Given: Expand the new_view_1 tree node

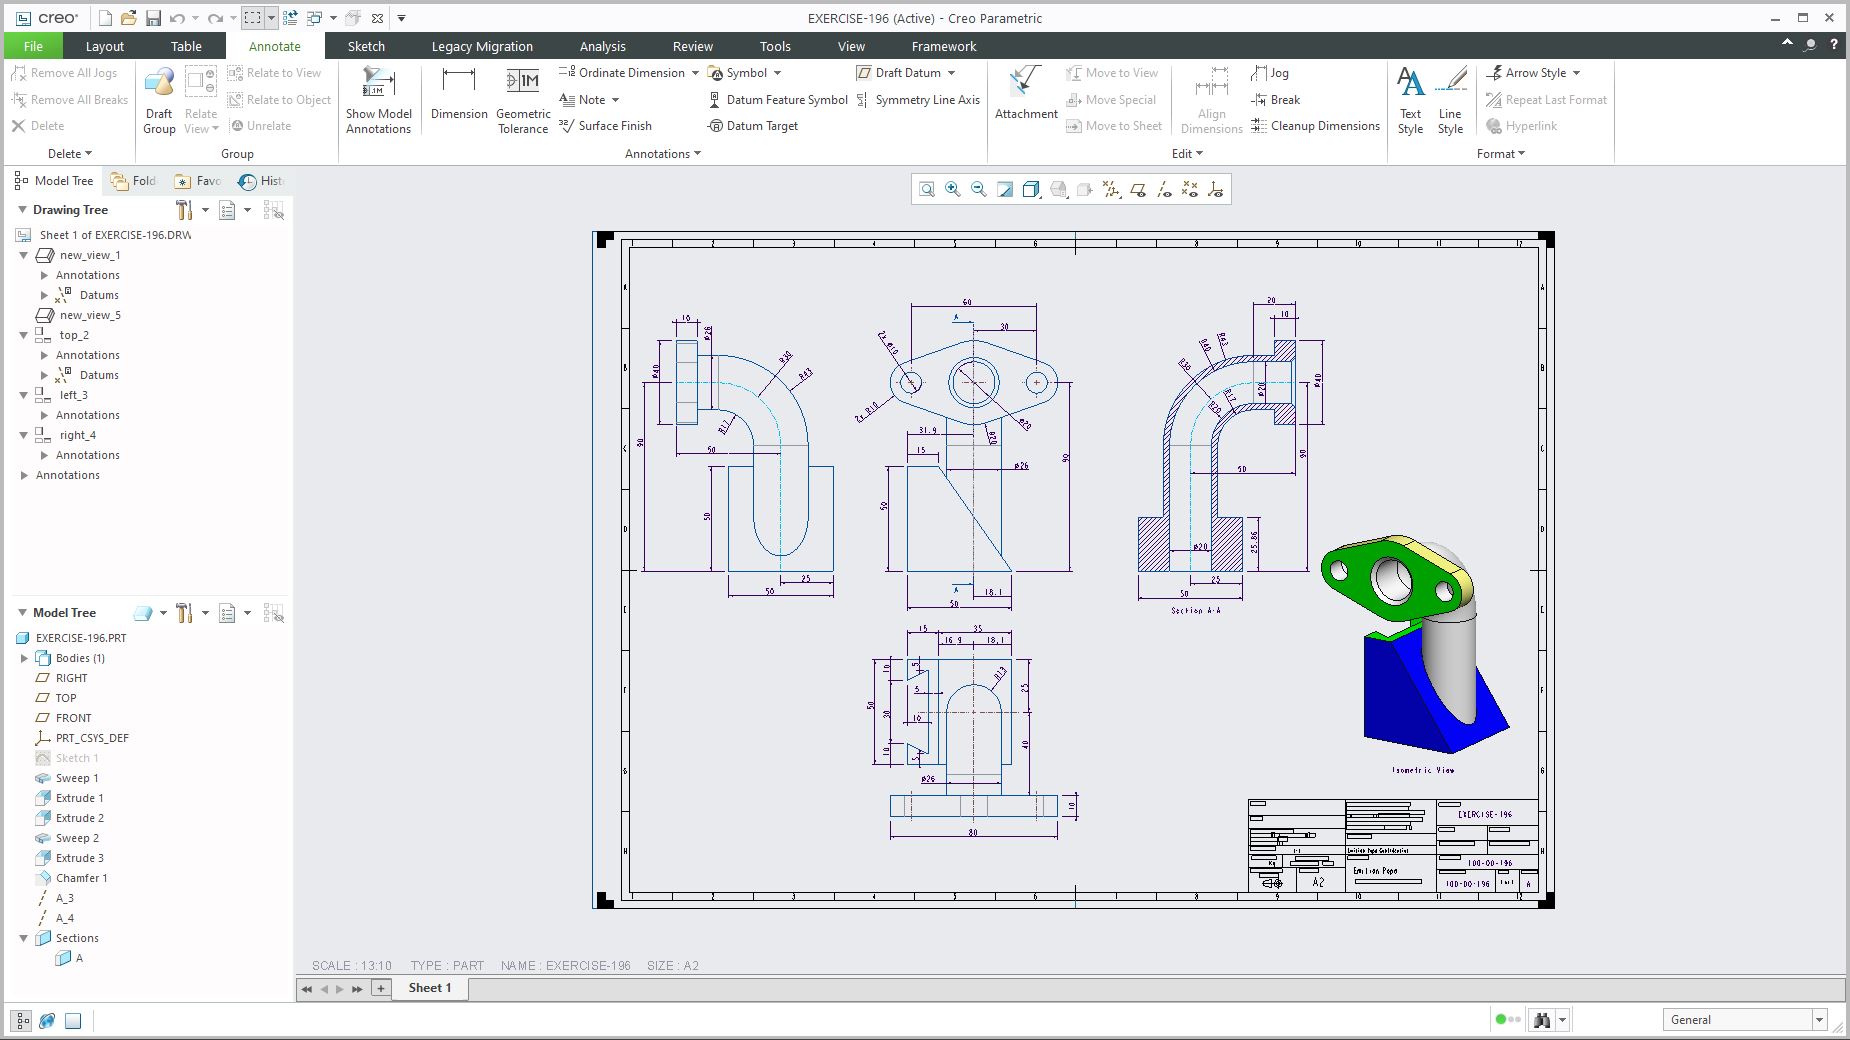Looking at the screenshot, I should pyautogui.click(x=24, y=255).
